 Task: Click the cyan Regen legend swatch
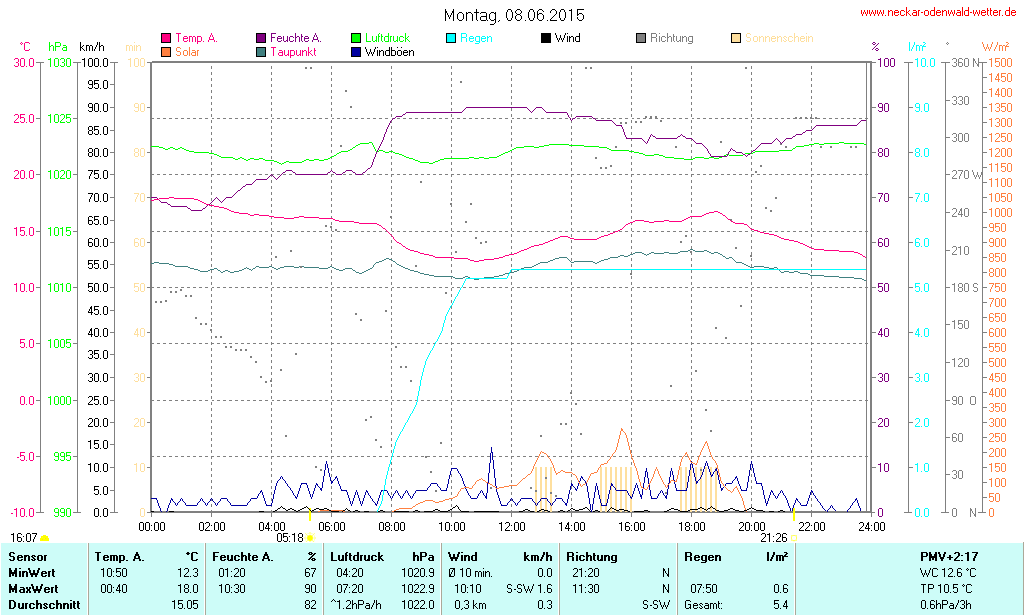click(451, 38)
